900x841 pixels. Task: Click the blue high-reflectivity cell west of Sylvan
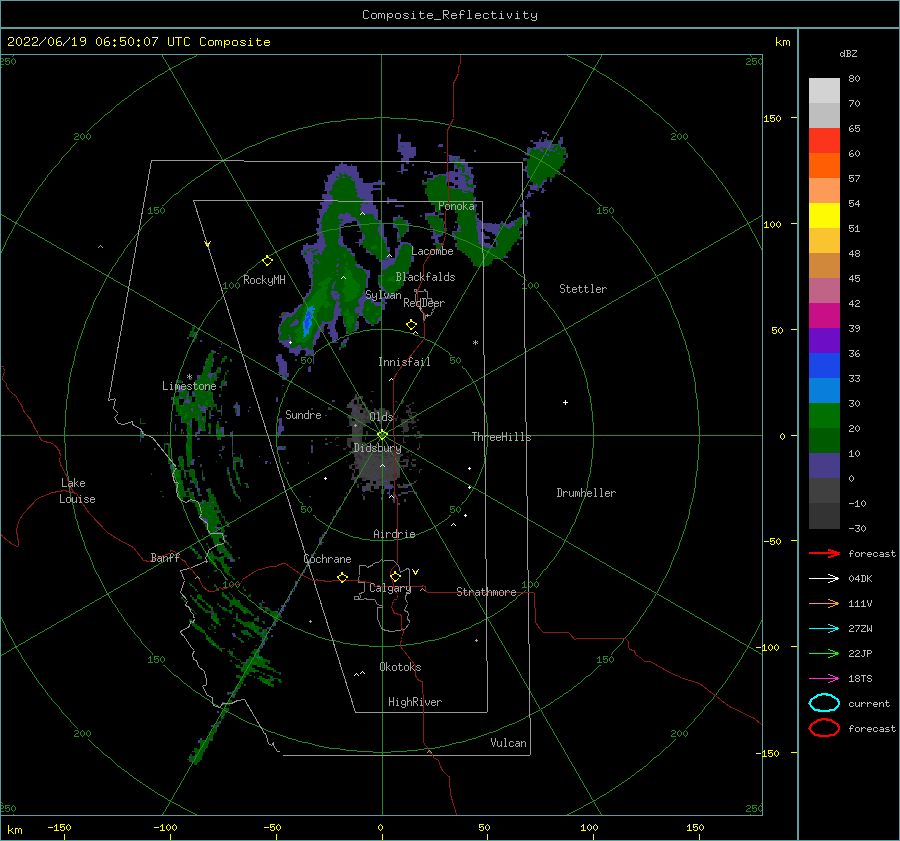pyautogui.click(x=308, y=320)
